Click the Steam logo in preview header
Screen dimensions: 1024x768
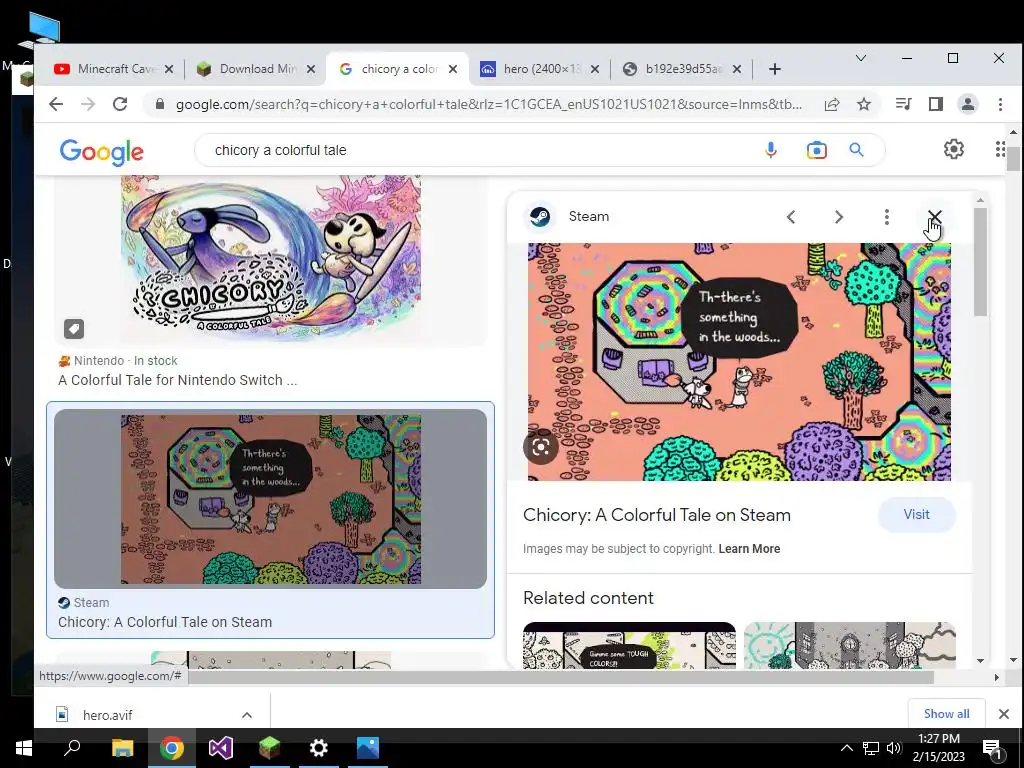click(x=540, y=217)
